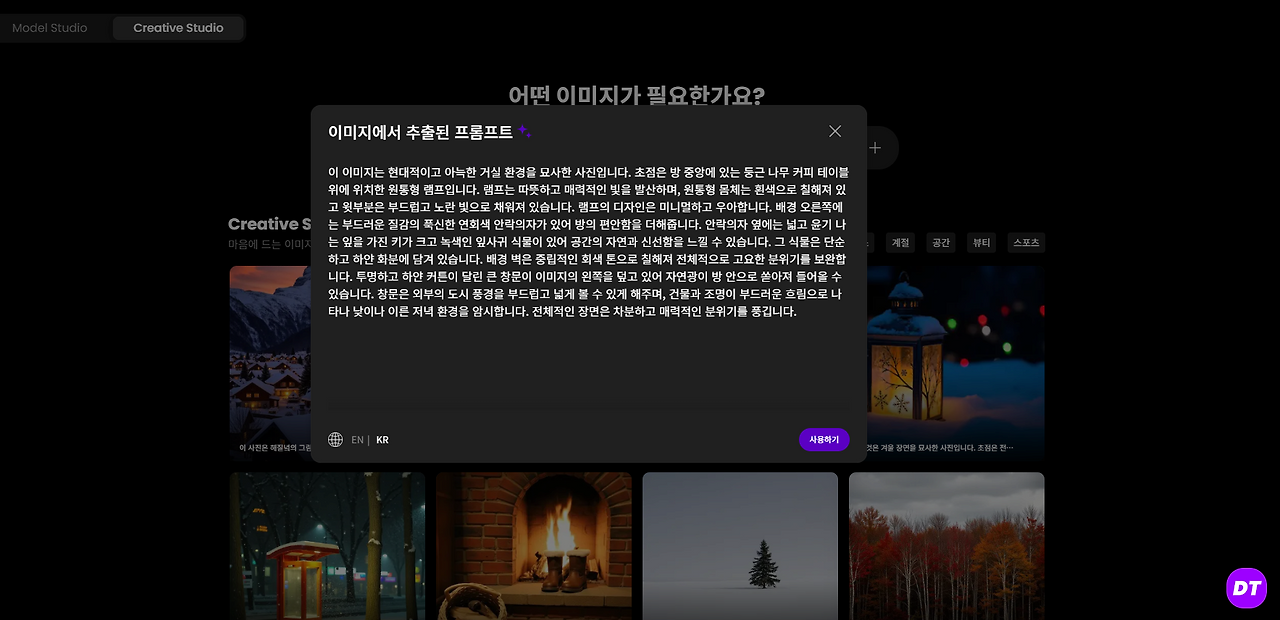Click the Creative S heading link

pyautogui.click(x=270, y=223)
